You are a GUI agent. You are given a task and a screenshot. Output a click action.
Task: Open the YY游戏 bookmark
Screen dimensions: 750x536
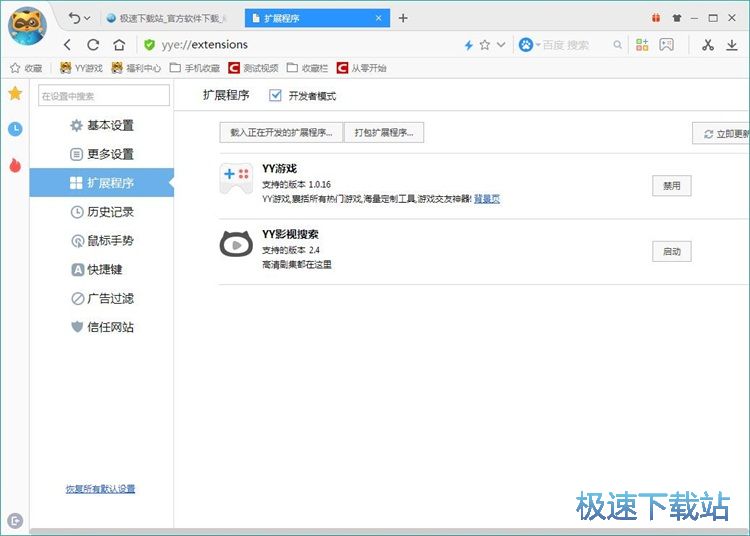coord(81,68)
